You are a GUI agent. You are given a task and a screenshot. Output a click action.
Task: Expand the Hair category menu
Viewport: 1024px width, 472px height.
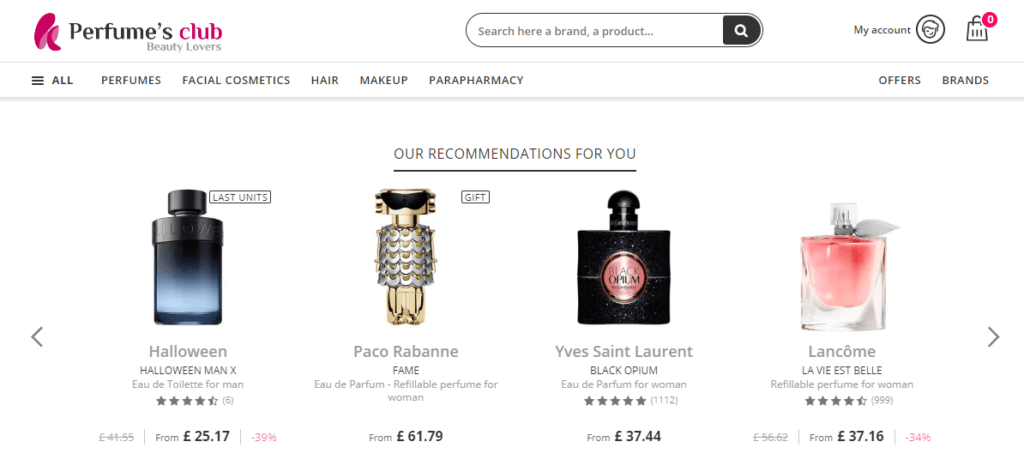pyautogui.click(x=325, y=80)
